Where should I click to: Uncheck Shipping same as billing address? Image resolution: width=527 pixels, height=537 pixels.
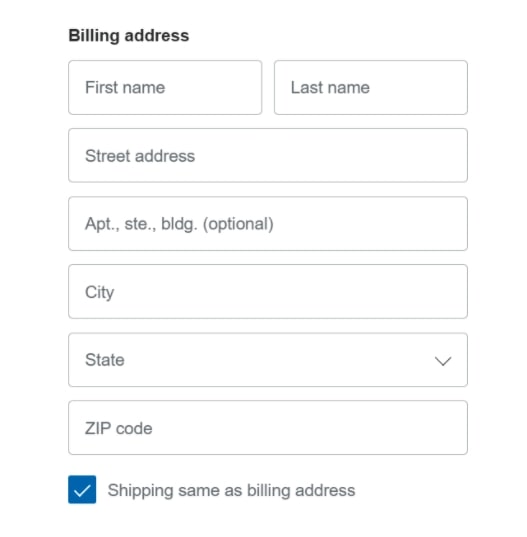82,489
